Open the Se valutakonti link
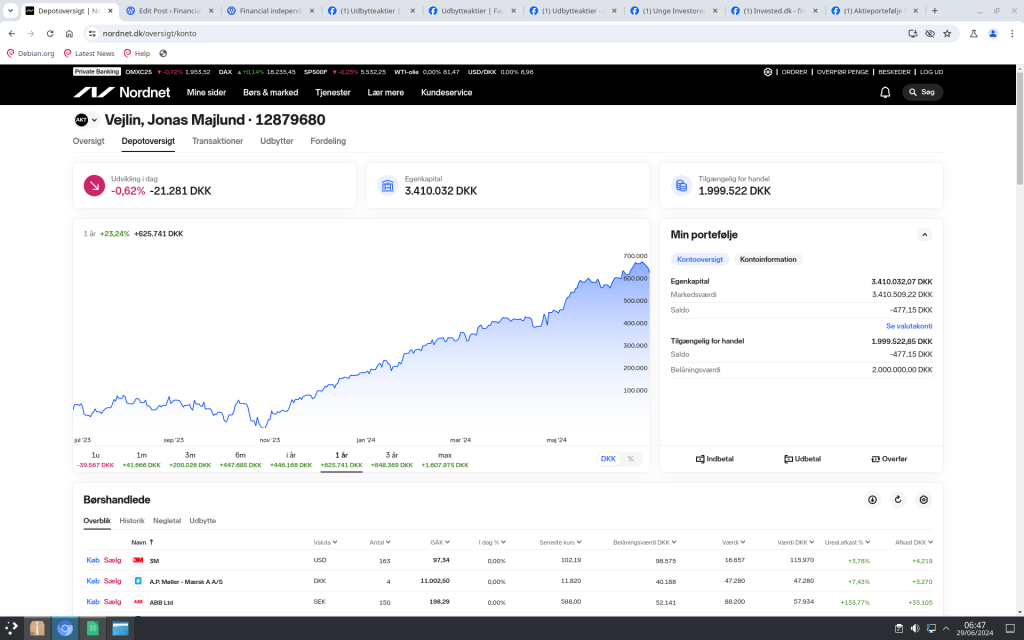The image size is (1024, 640). pyautogui.click(x=909, y=326)
